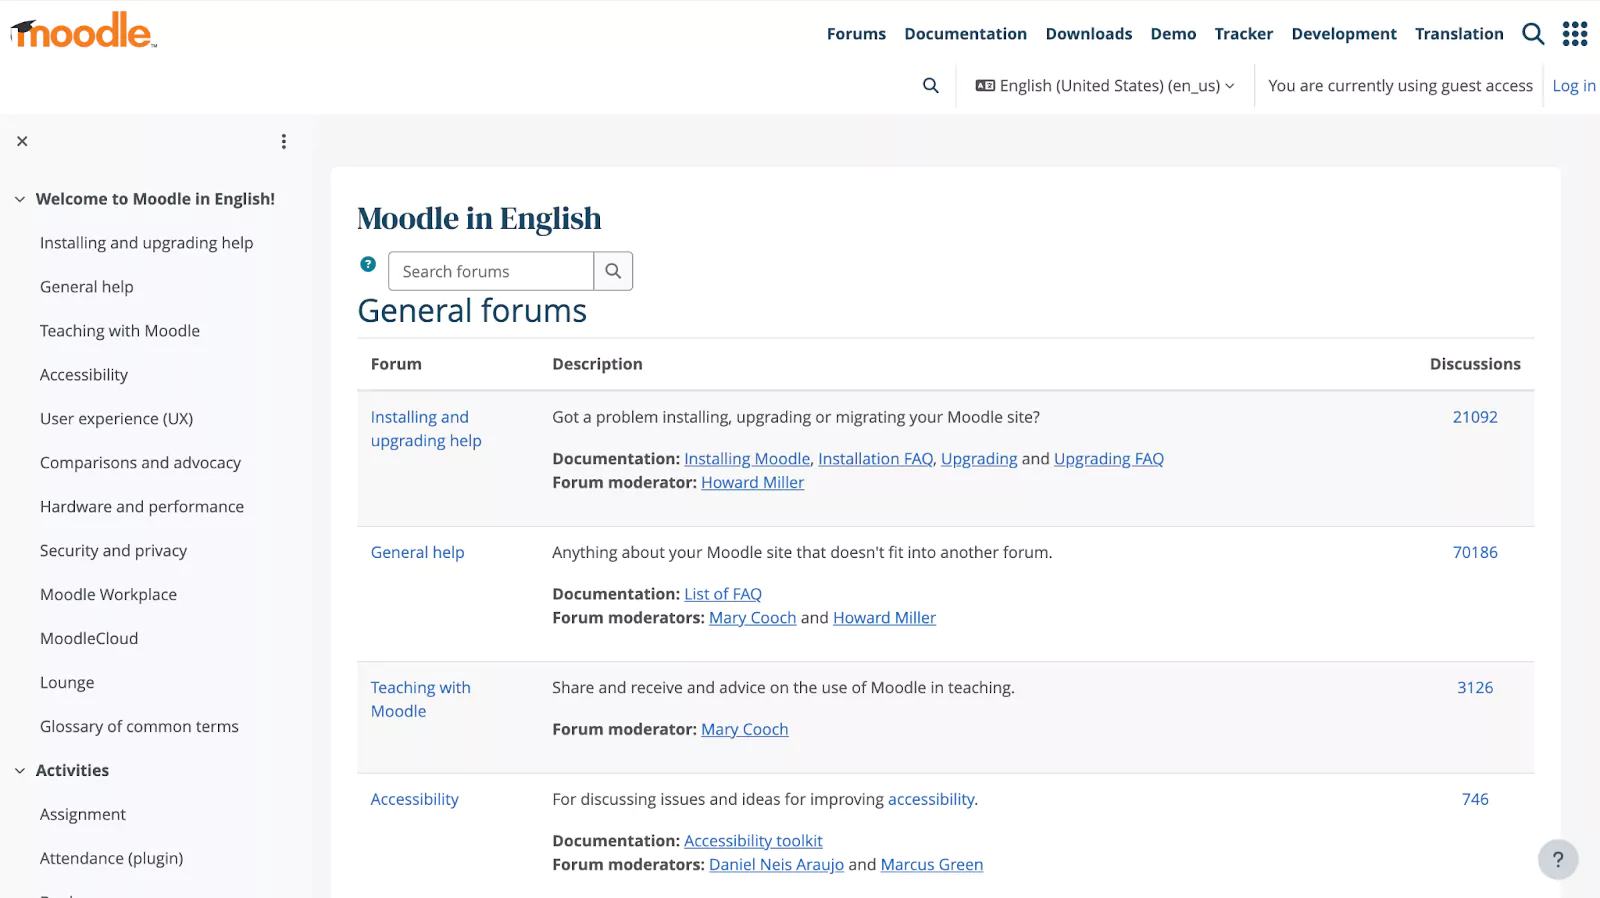Viewport: 1600px width, 898px height.
Task: Select Assignment in sidebar activities
Action: coord(83,815)
